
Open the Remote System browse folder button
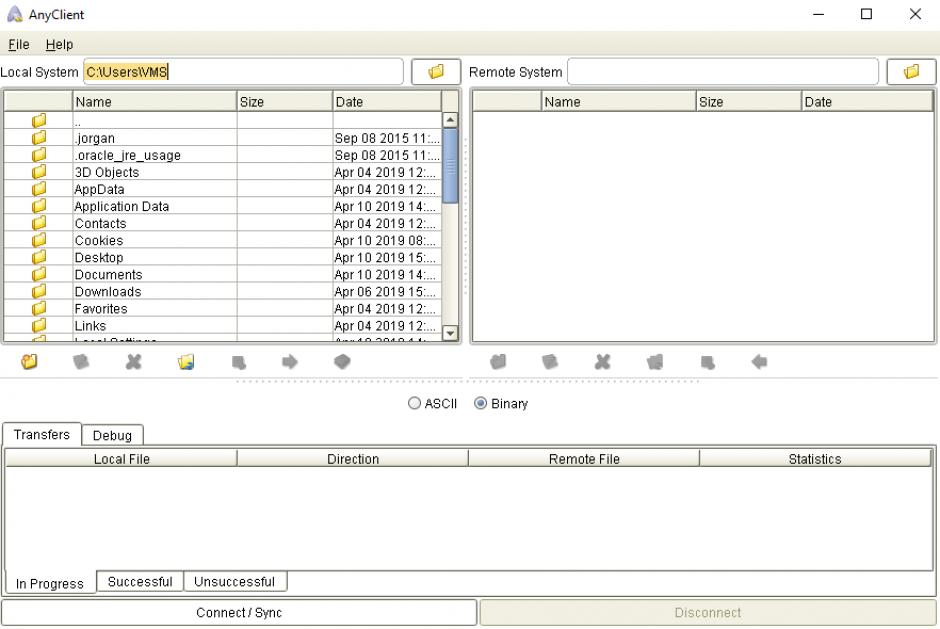[911, 72]
